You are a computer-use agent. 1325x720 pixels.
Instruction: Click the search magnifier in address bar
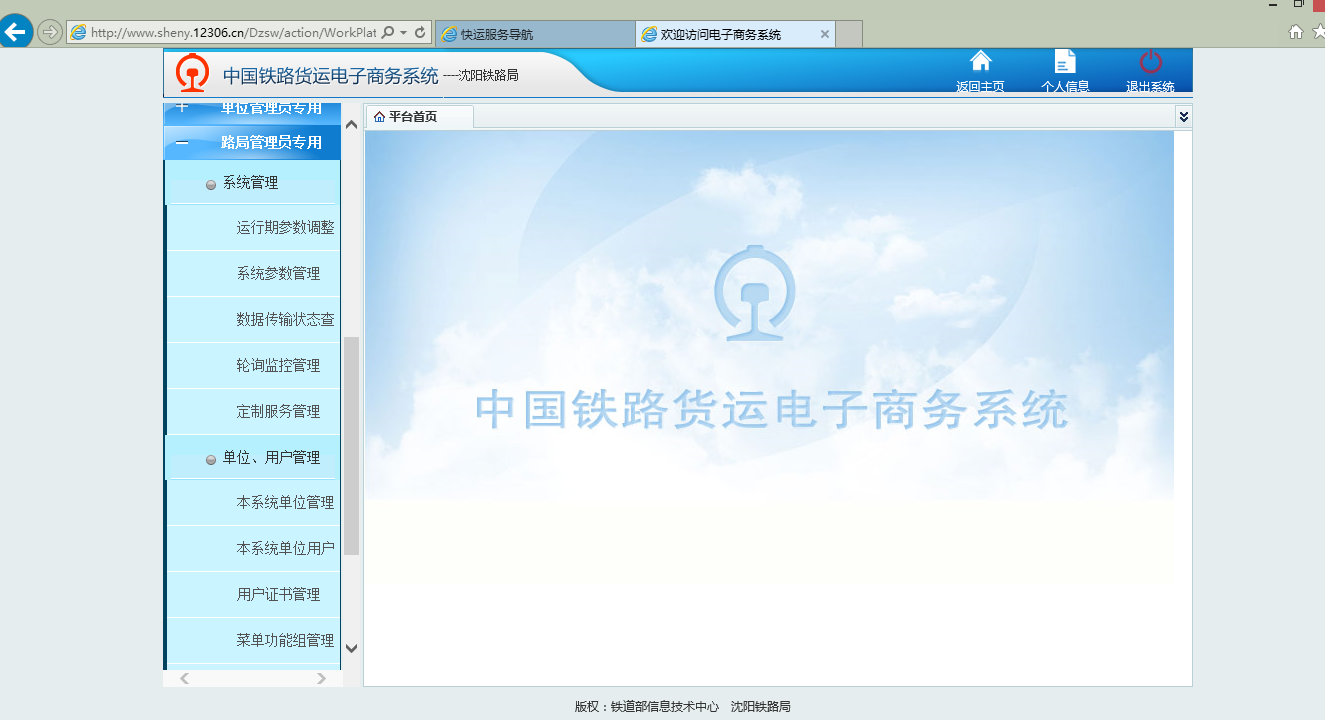coord(388,32)
